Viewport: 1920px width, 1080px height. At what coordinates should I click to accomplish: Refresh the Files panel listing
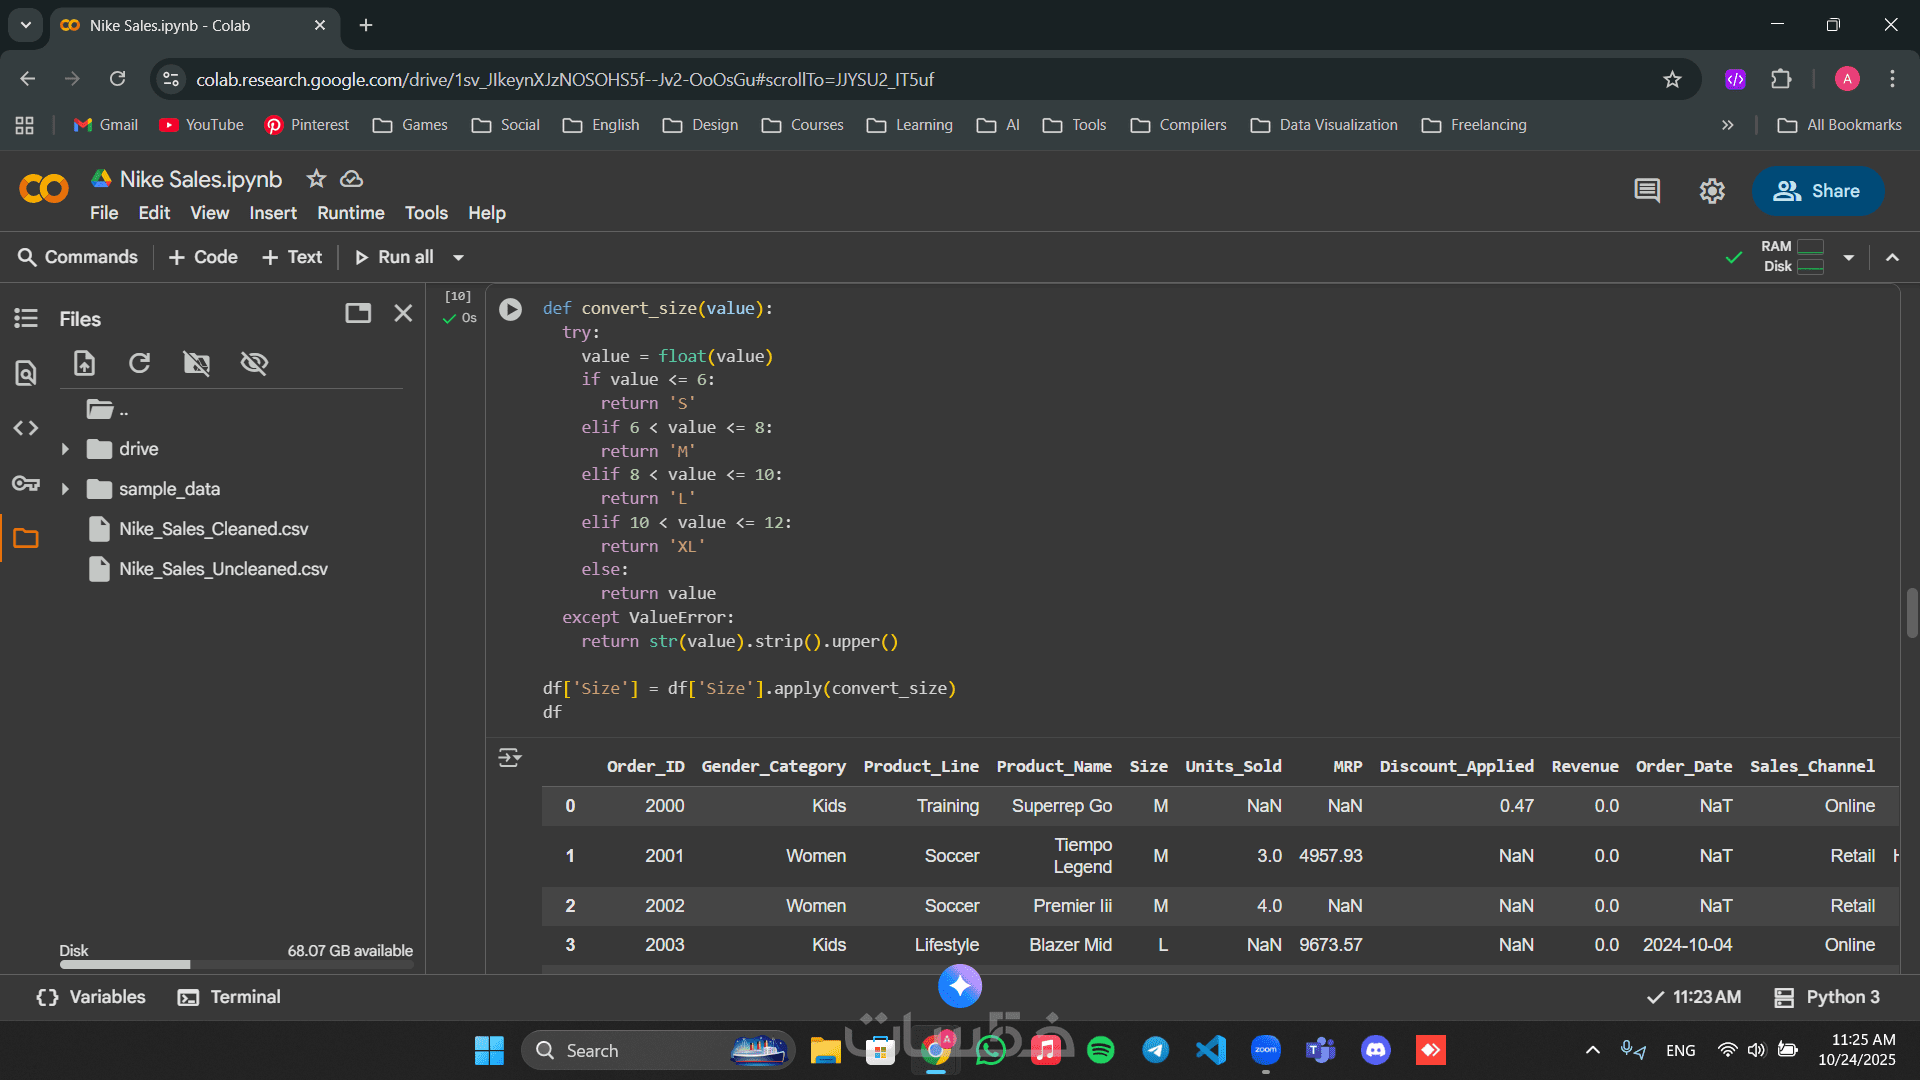140,363
